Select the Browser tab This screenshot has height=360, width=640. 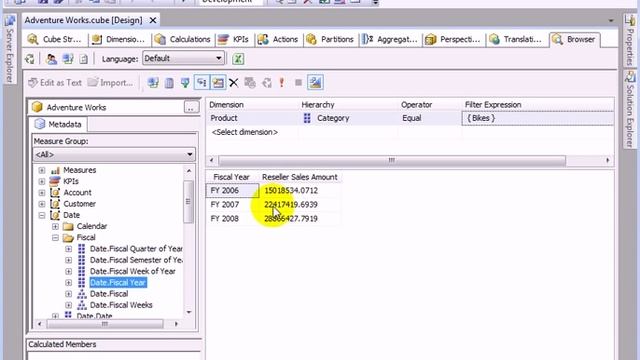[x=575, y=40]
